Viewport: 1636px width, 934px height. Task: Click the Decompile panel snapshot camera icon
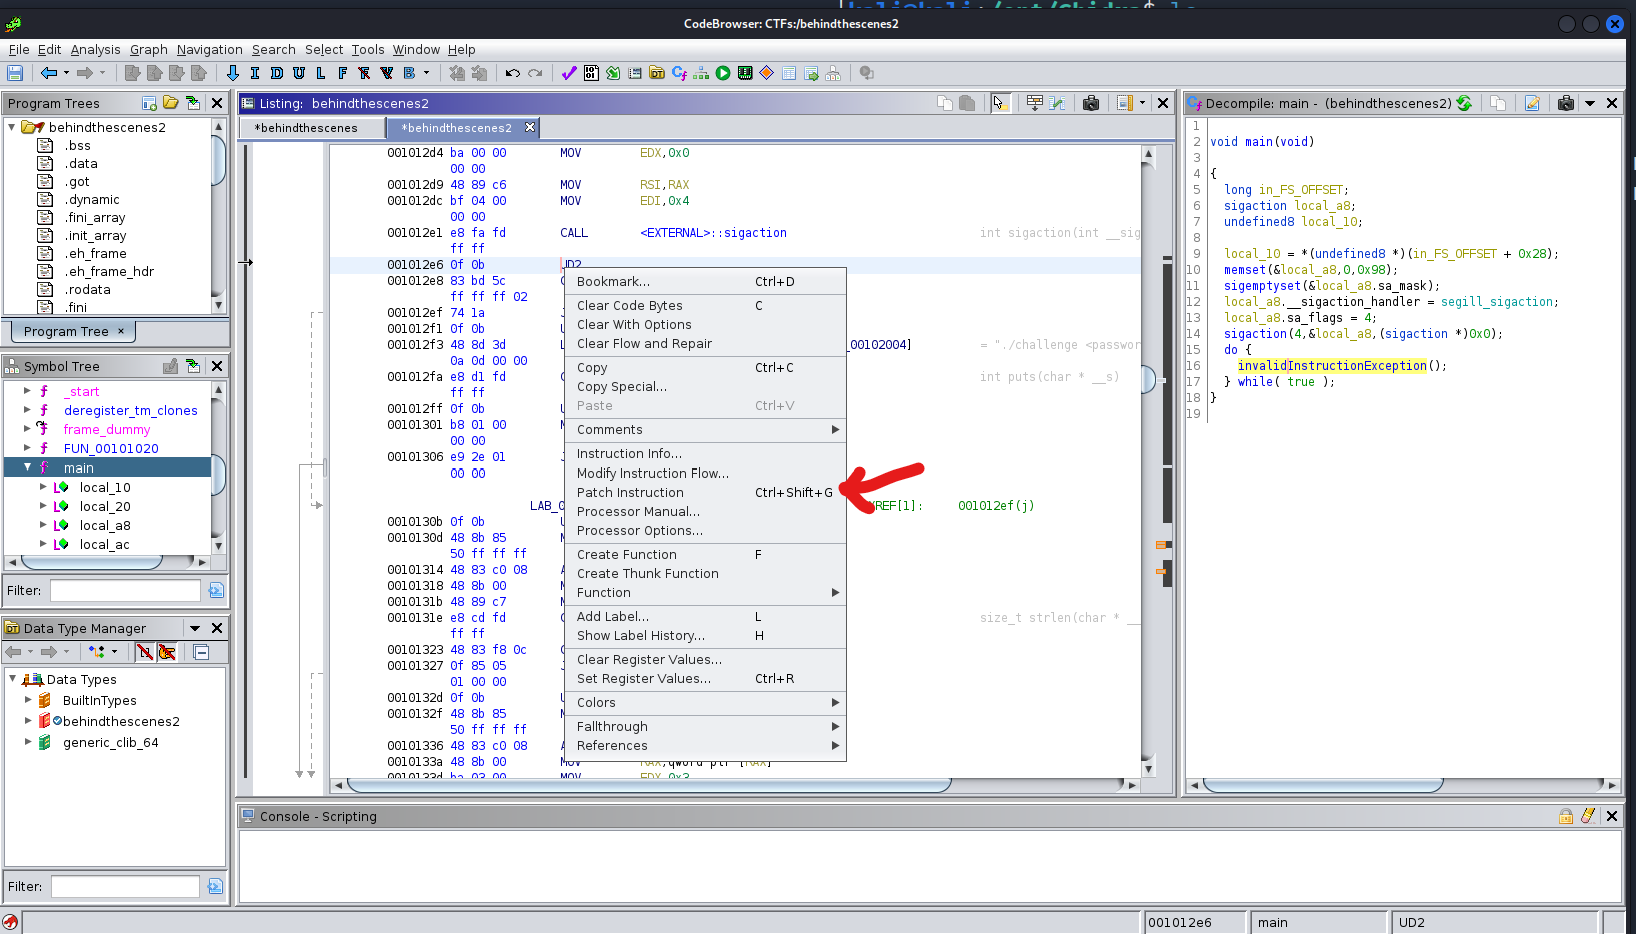coord(1566,103)
